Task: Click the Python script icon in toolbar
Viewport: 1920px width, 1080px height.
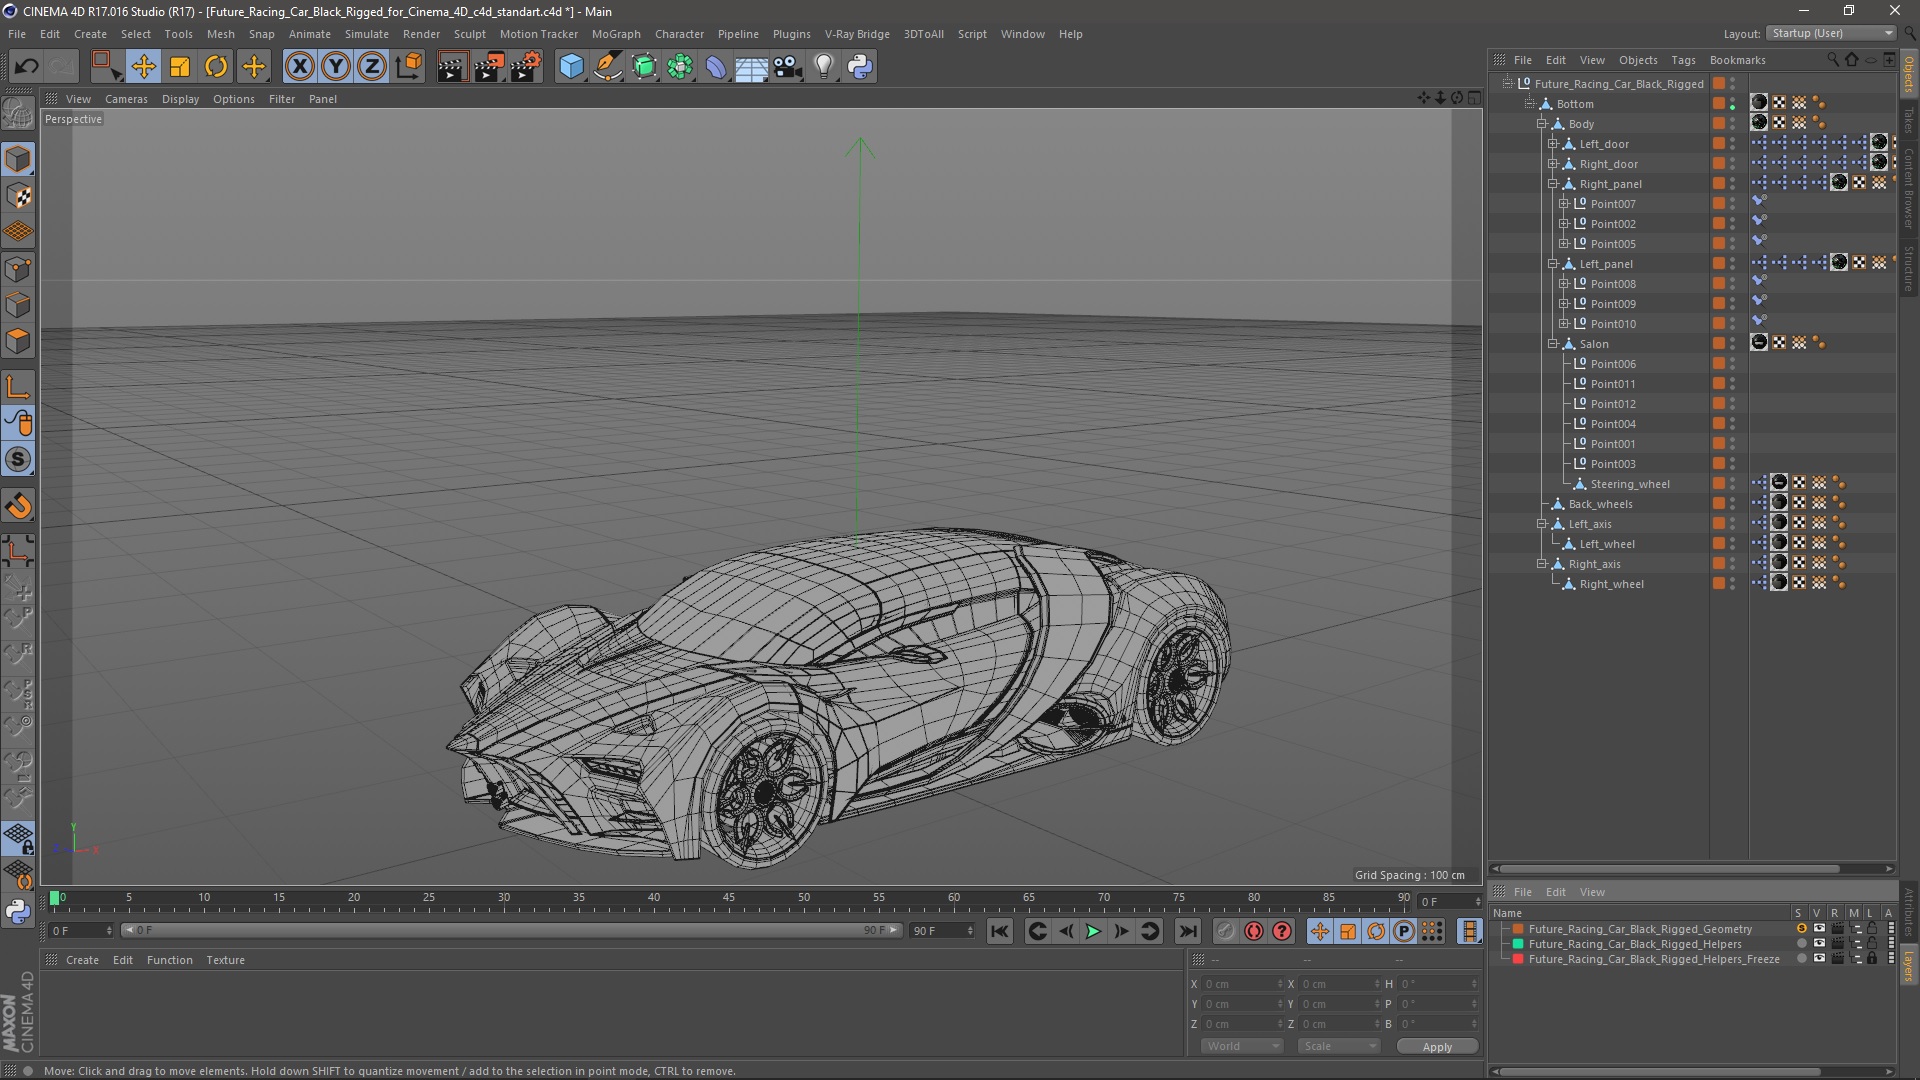Action: [x=860, y=67]
